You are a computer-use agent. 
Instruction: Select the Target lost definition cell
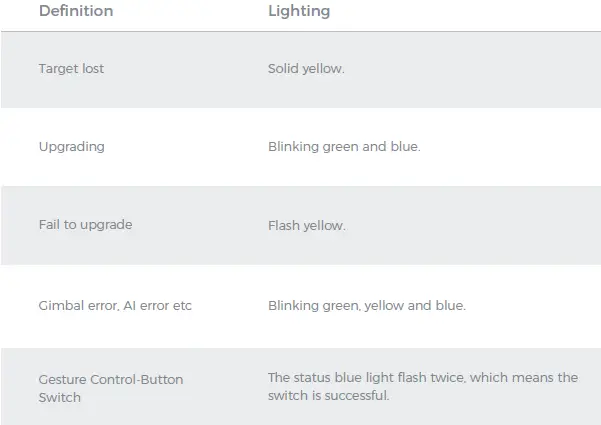[x=71, y=69]
